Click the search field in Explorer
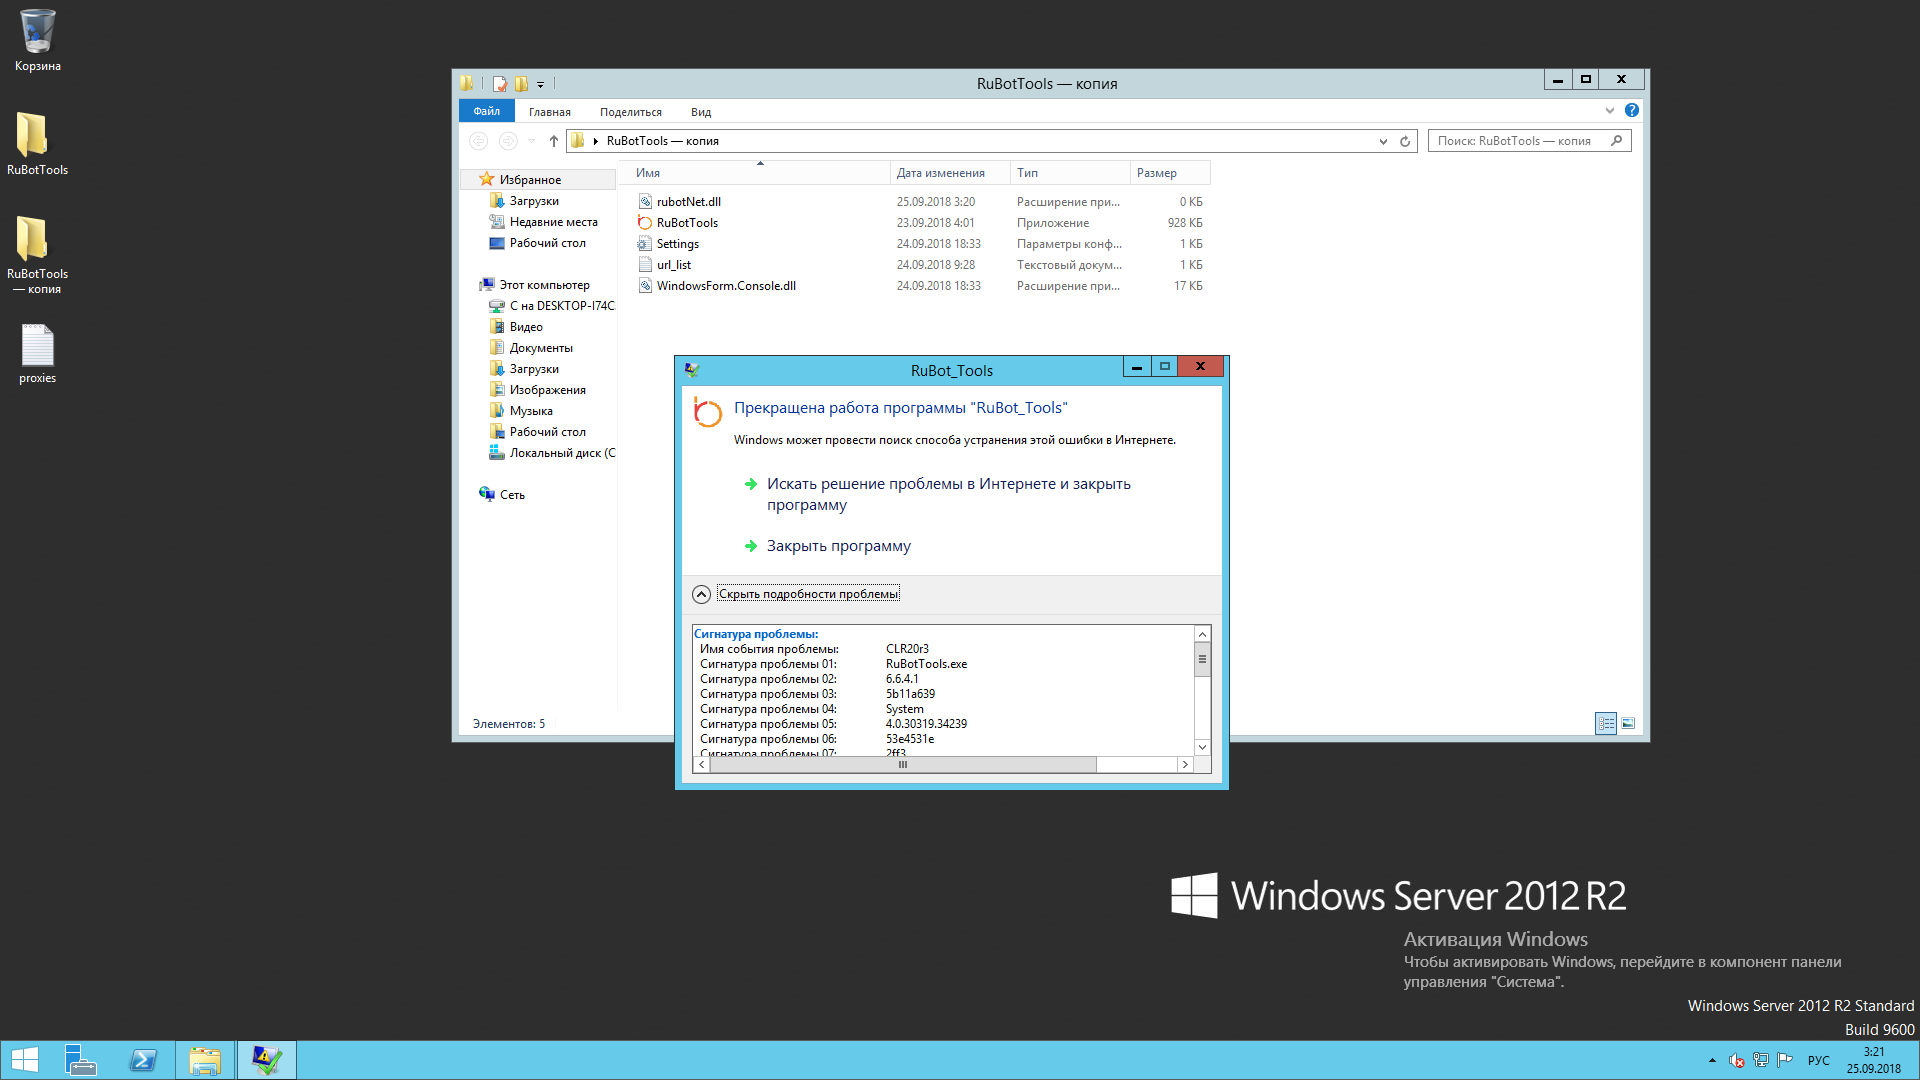The image size is (1920, 1080). (1520, 141)
